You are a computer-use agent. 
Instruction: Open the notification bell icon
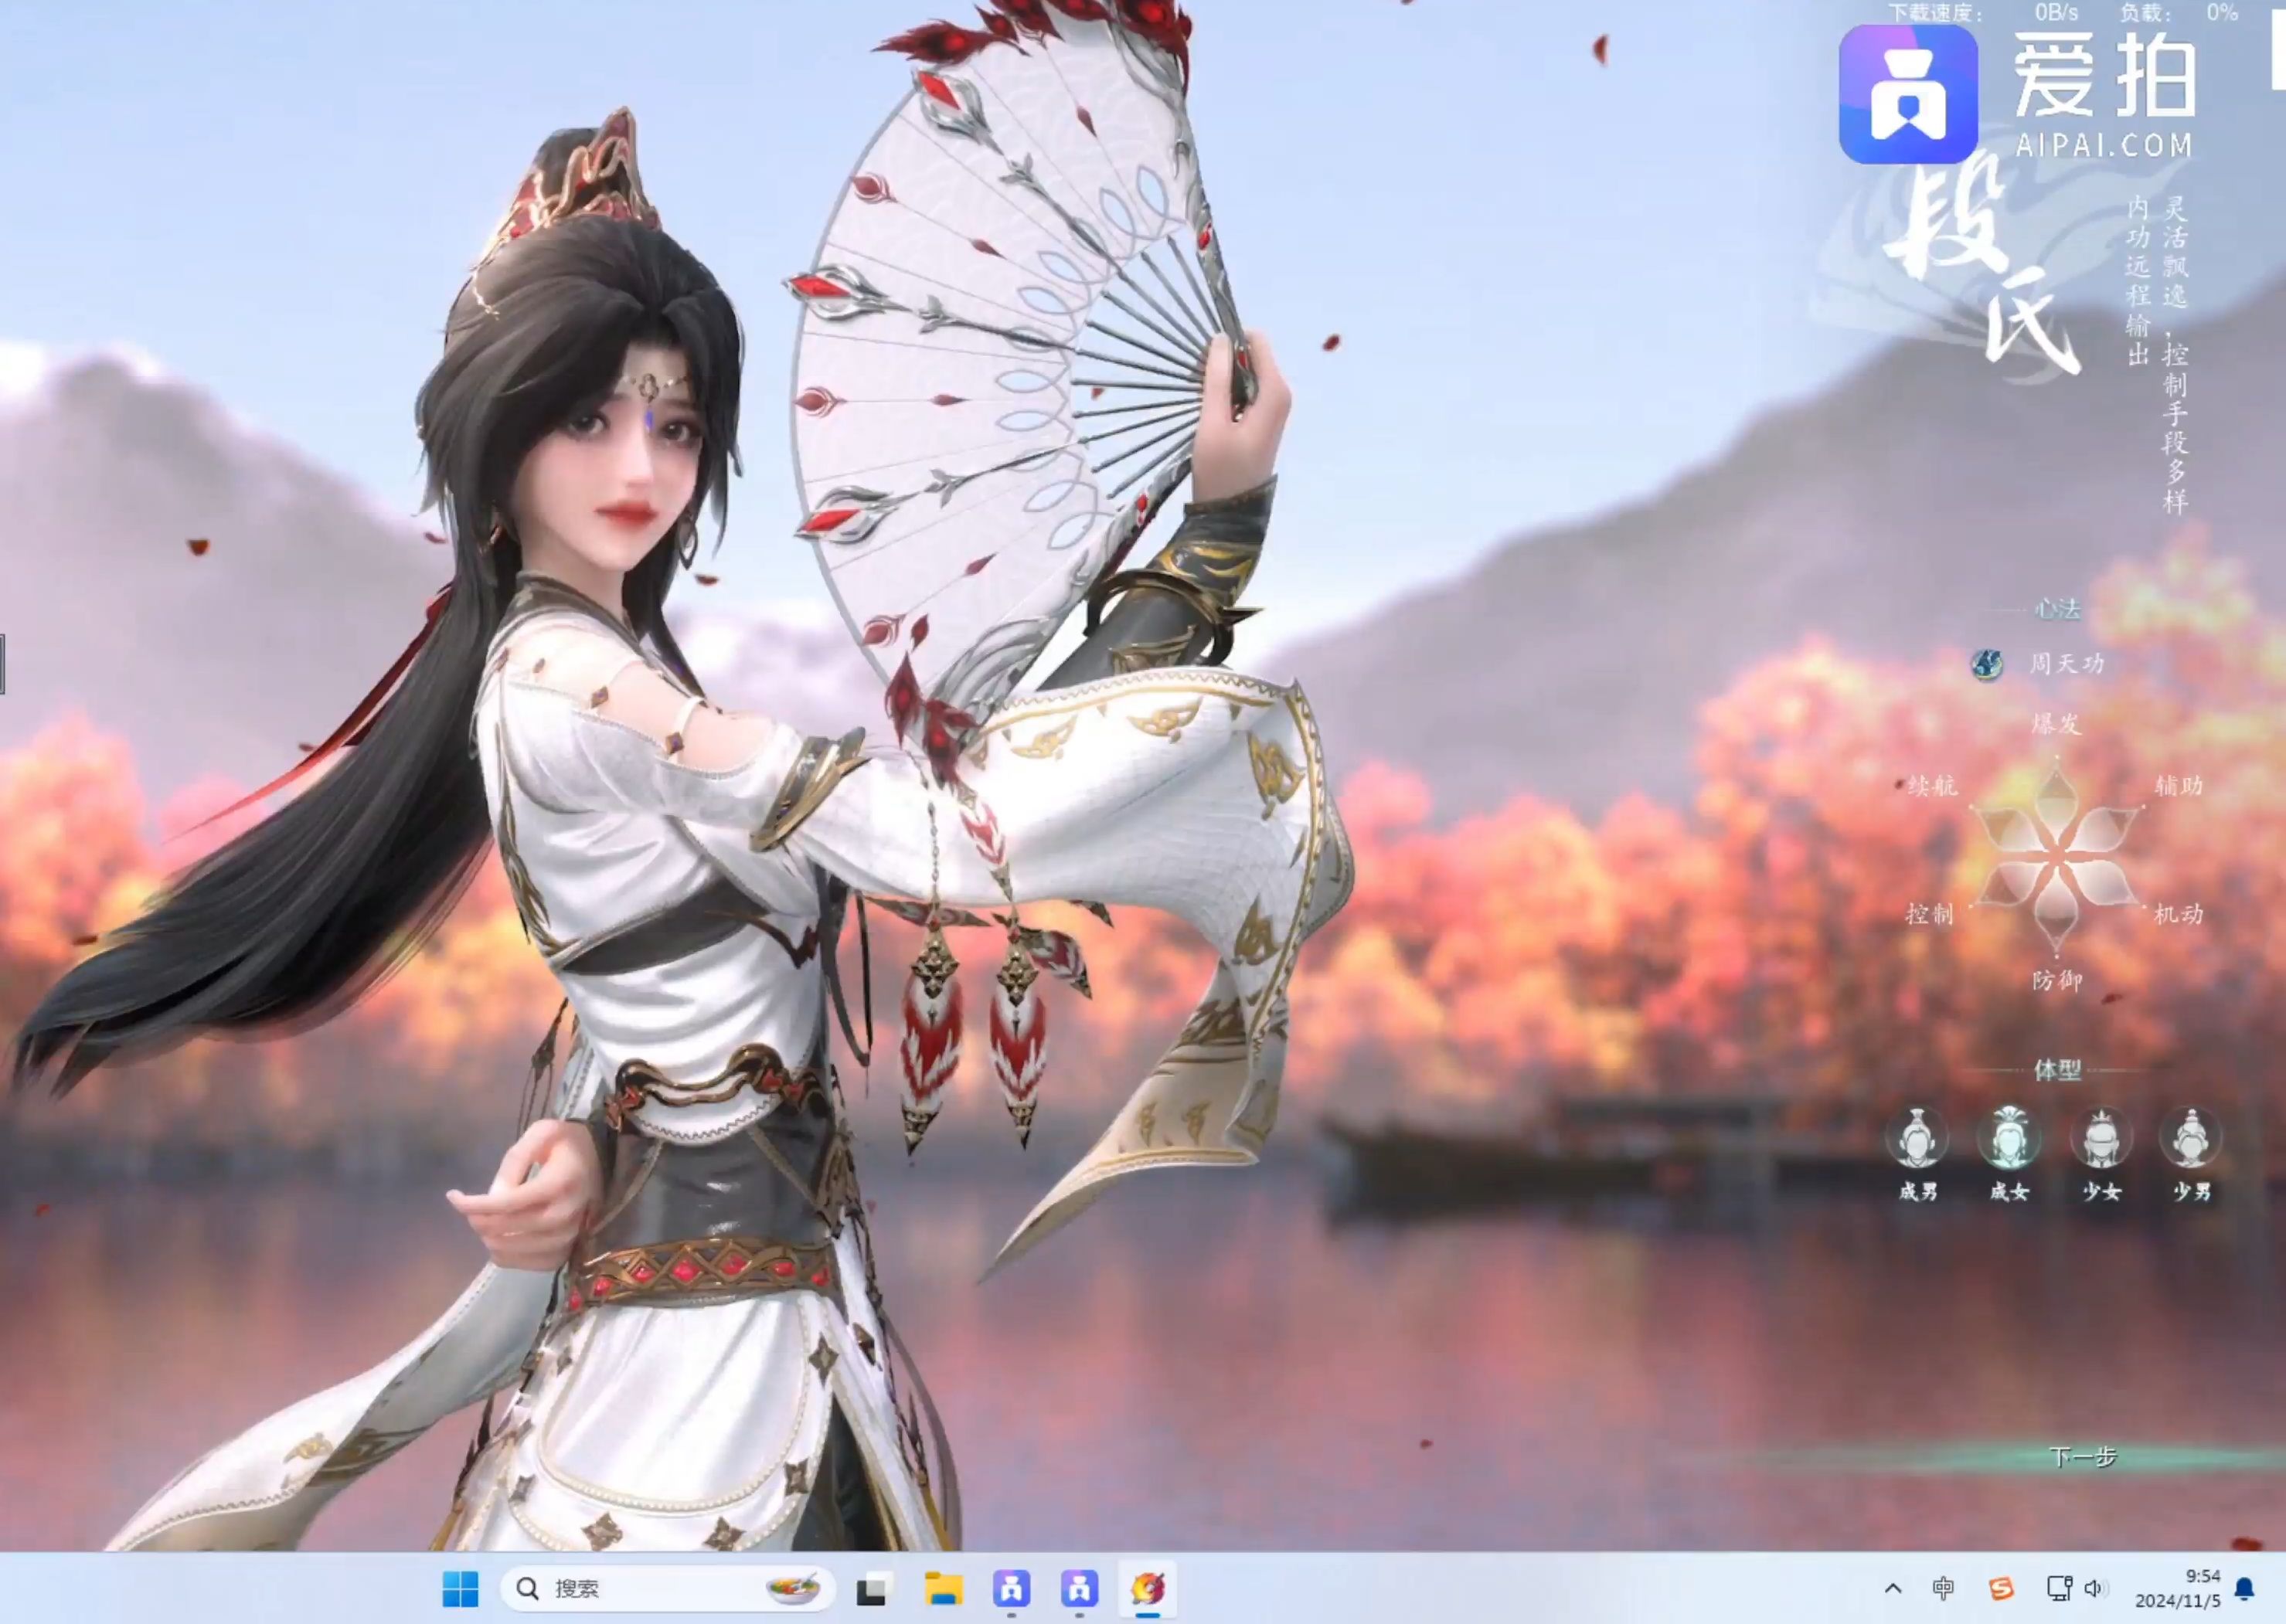(x=2244, y=1588)
